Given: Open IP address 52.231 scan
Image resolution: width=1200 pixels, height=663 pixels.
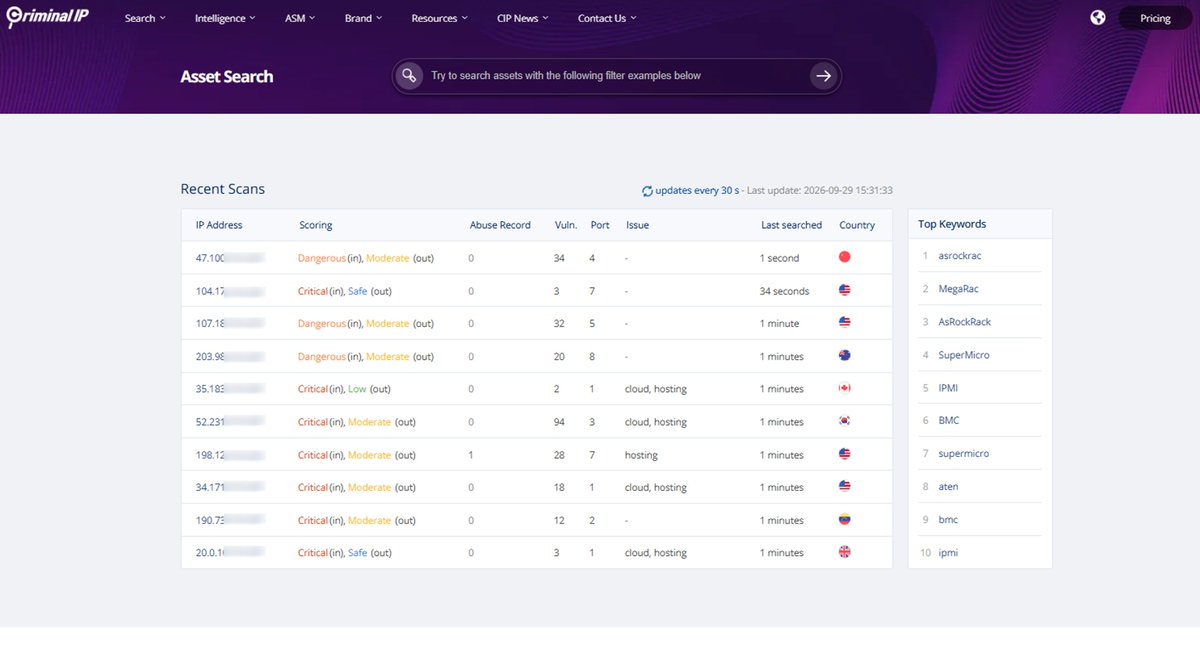Looking at the screenshot, I should 229,422.
